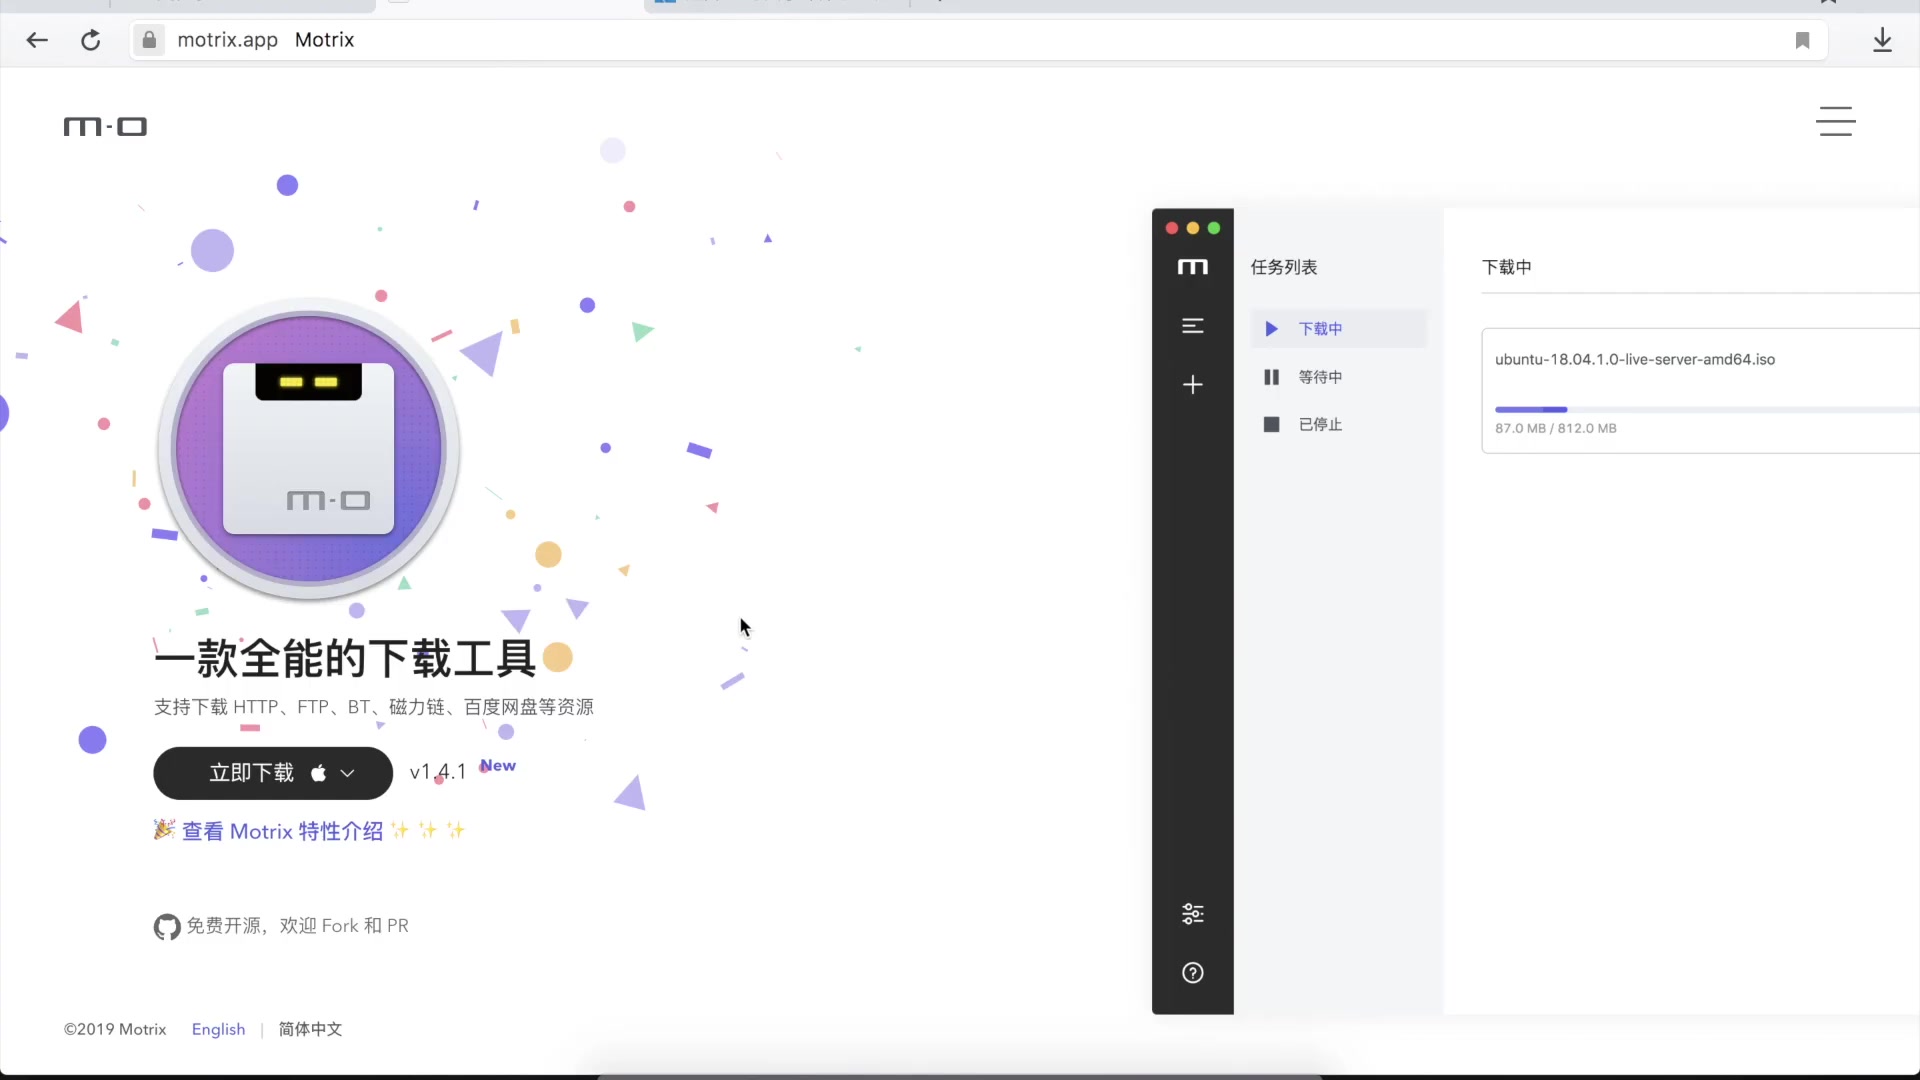Click the party popper emoji by feature link
Image resolution: width=1920 pixels, height=1080 pixels.
click(164, 829)
